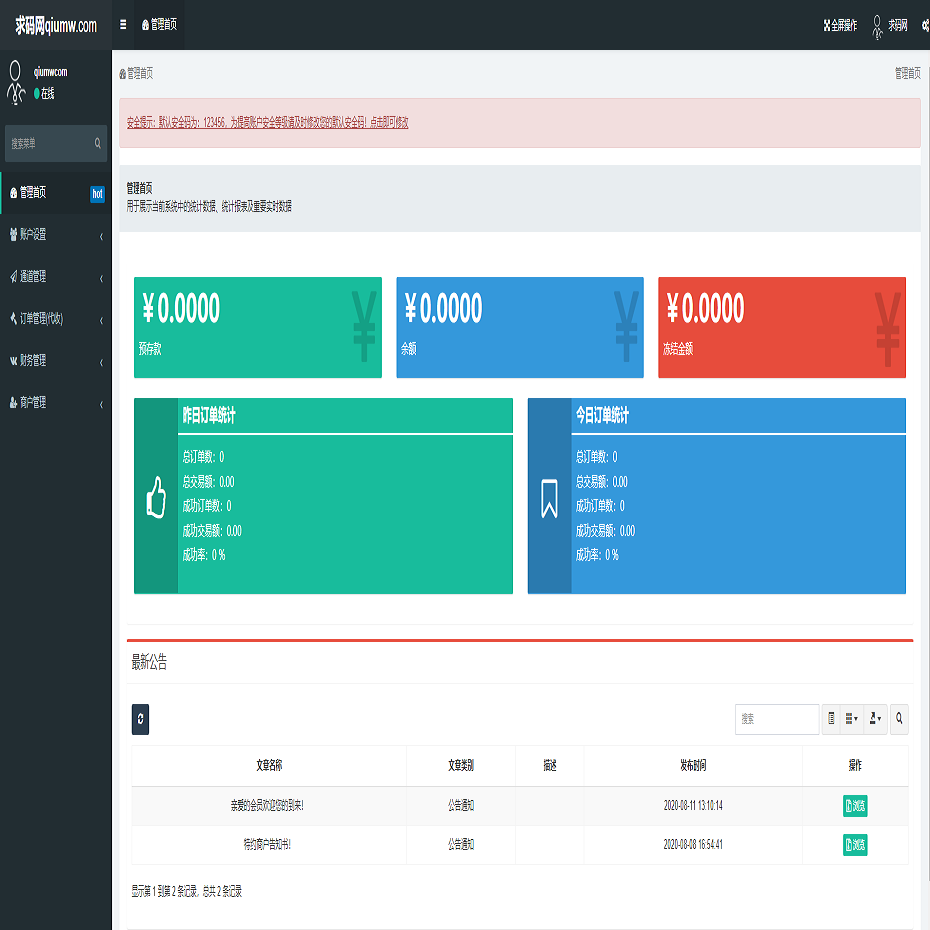Expand the 订单管理(代收) sidebar menu
Viewport: 930px width, 930px height.
coord(55,319)
